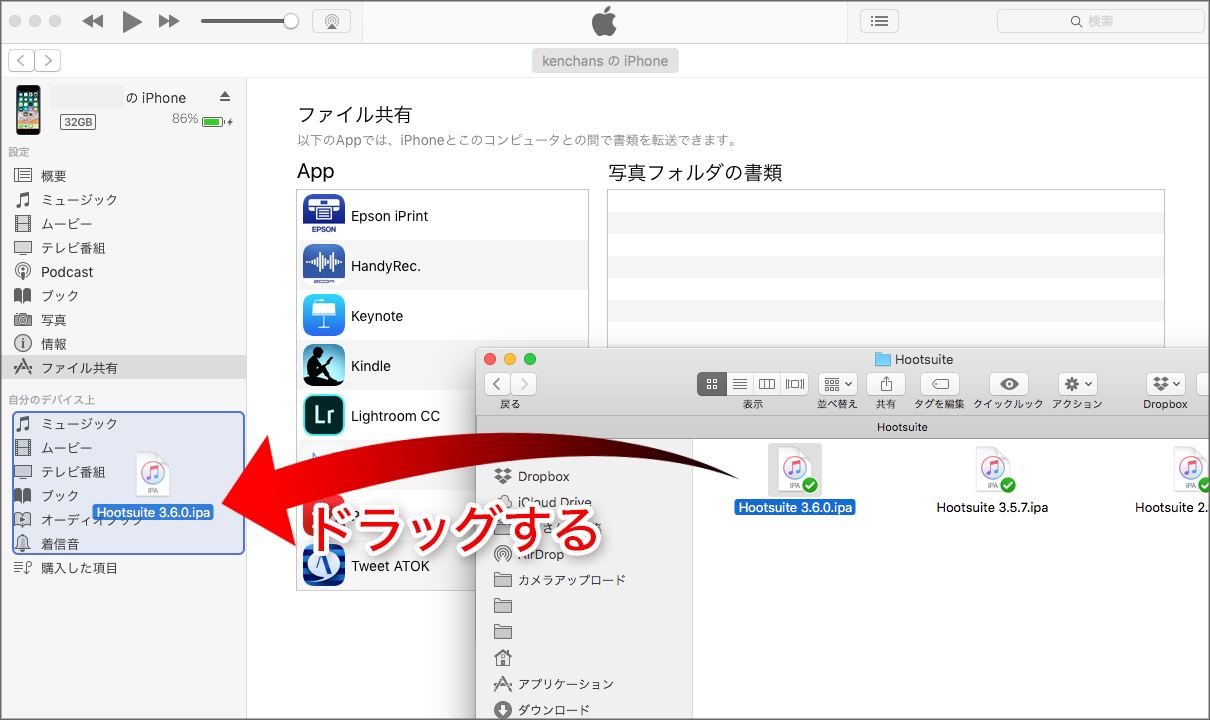This screenshot has height=720, width=1210.
Task: Eject the iPhone from the sidebar
Action: coord(225,96)
